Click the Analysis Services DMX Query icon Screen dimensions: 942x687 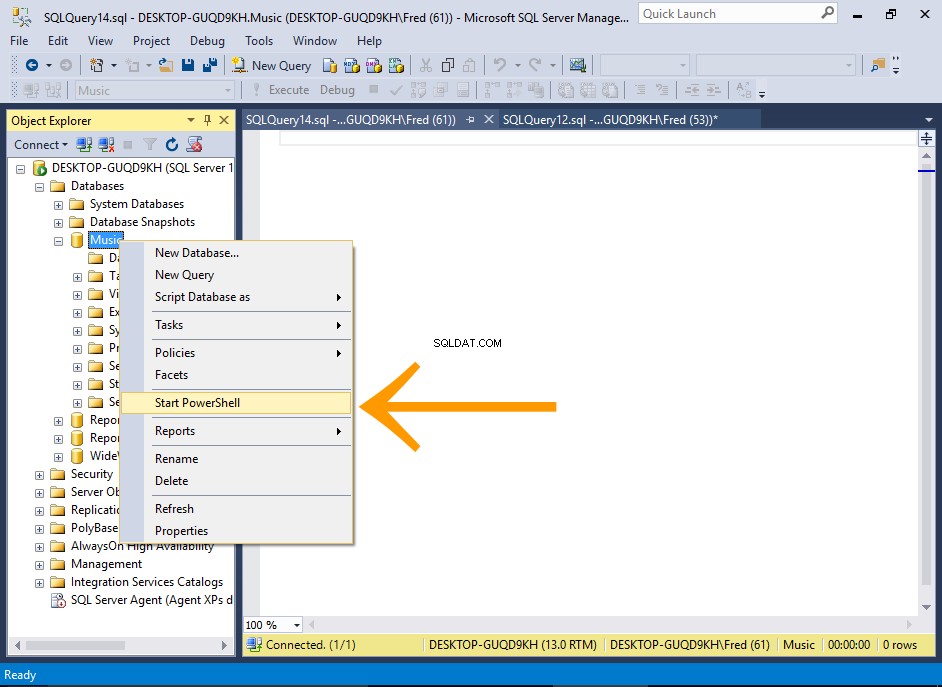(x=374, y=65)
